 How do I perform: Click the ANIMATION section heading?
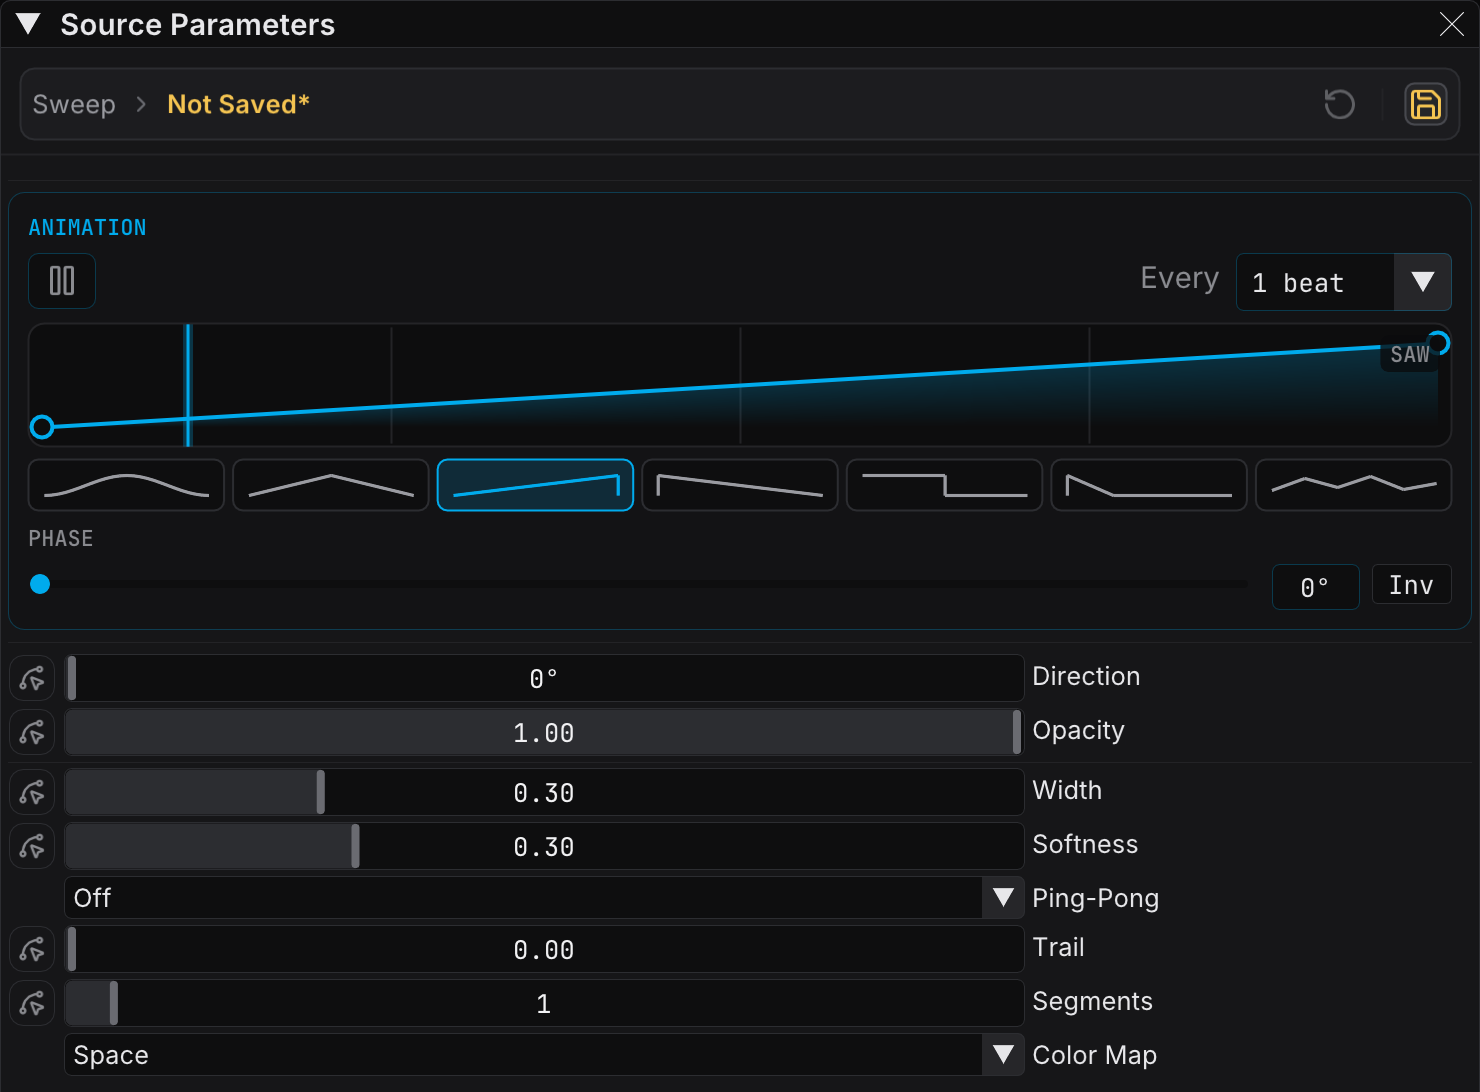[x=88, y=228]
